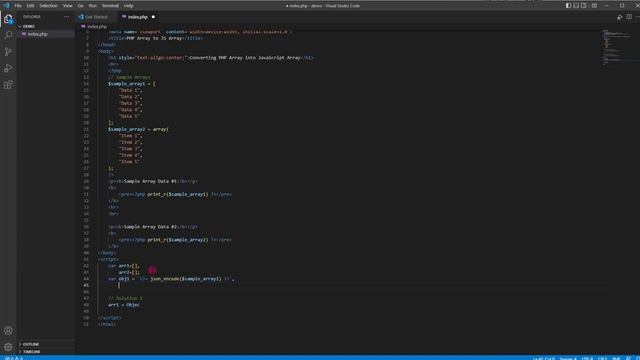Click 'Sample Array Data #2' text
This screenshot has width=640, height=360.
pos(150,227)
